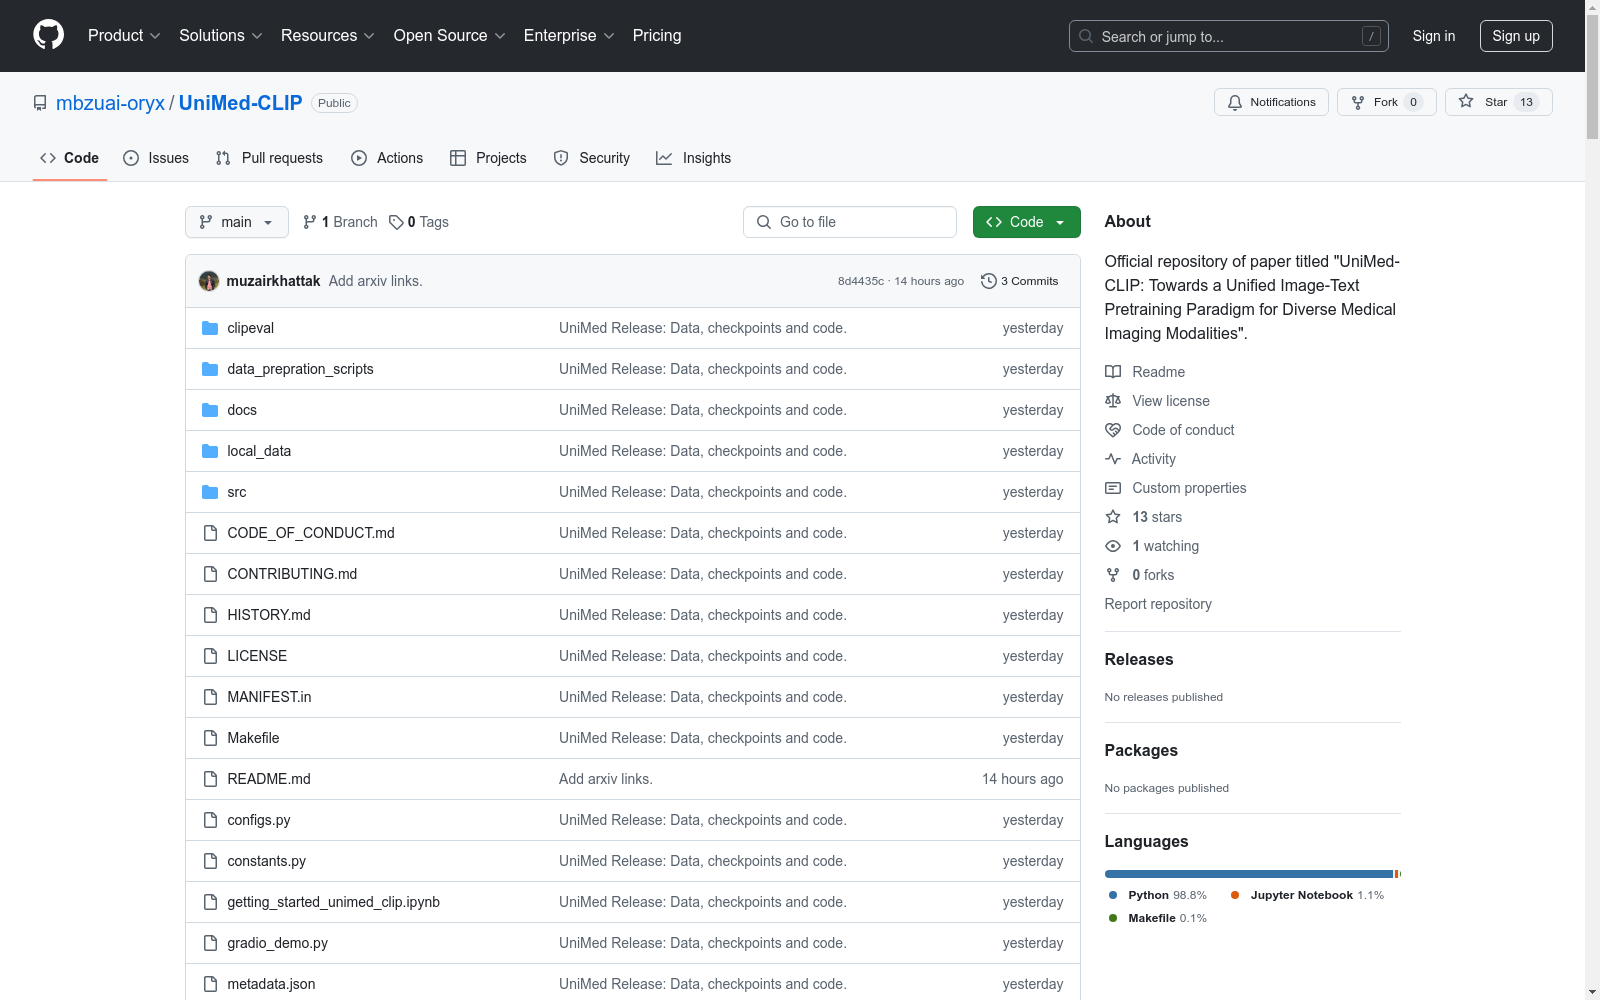The image size is (1600, 1000).
Task: Click the LICENSE file icon
Action: click(x=210, y=656)
